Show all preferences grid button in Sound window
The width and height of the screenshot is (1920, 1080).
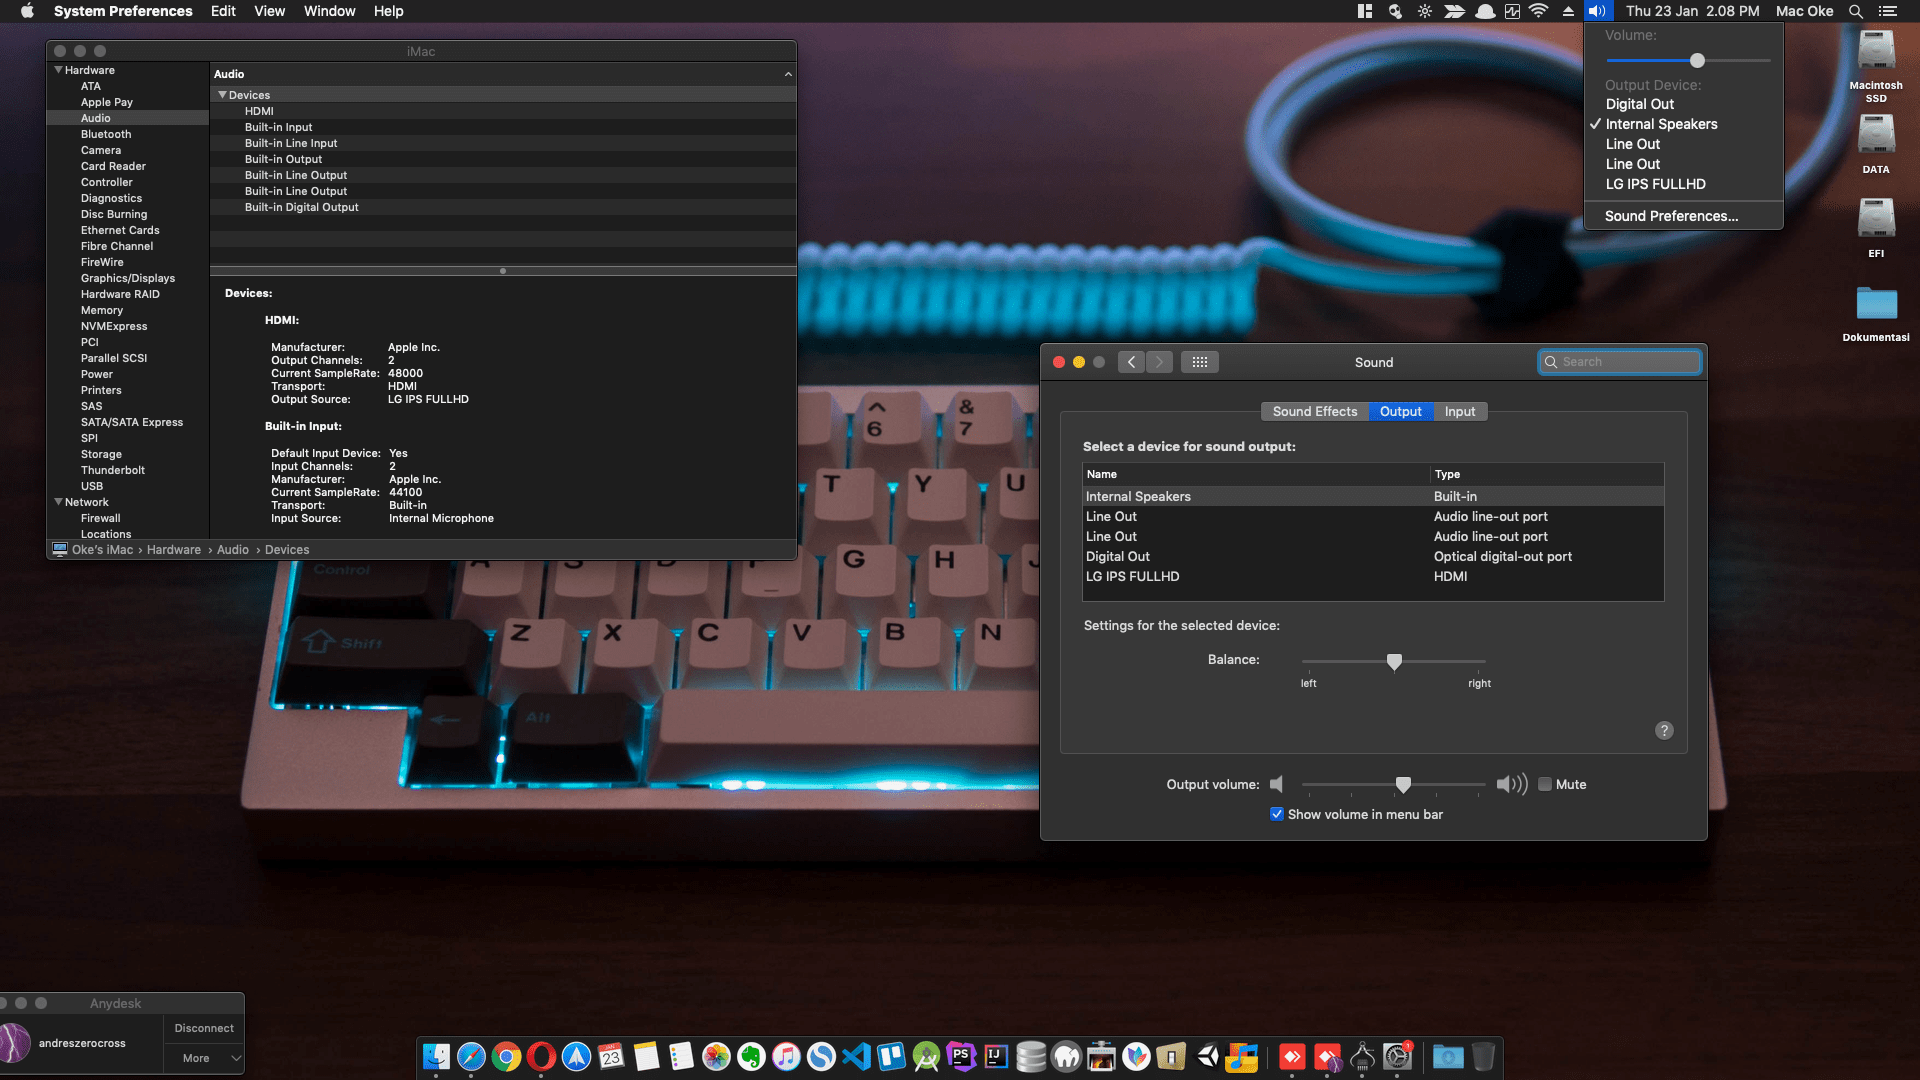(1200, 362)
